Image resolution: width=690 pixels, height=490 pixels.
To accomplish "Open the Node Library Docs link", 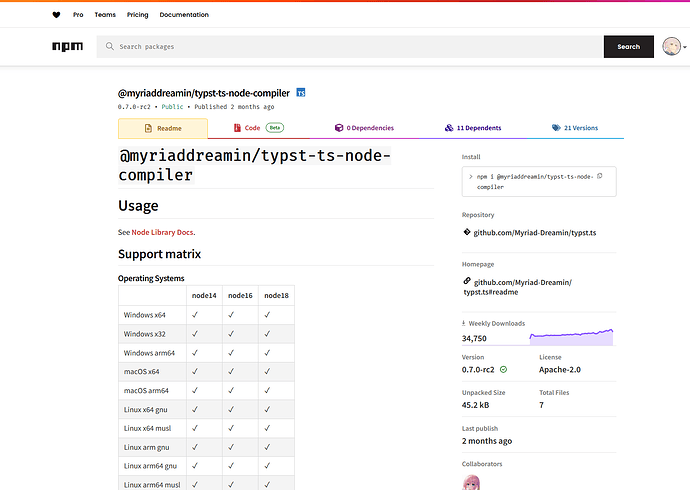I will 162,232.
